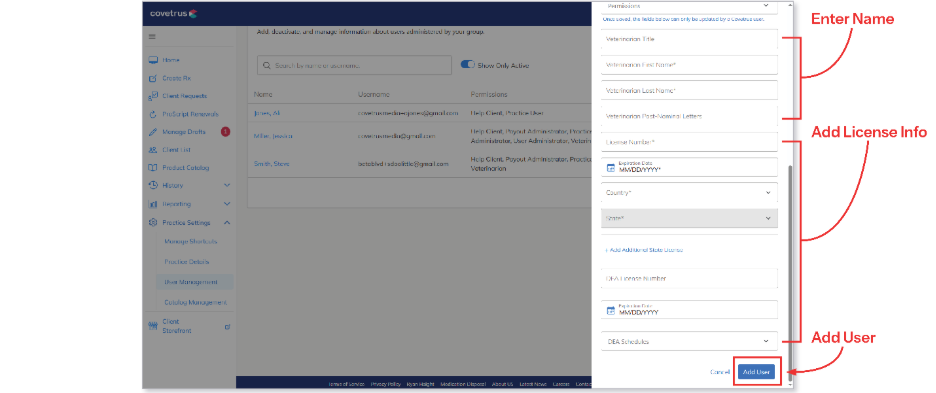Image resolution: width=936 pixels, height=393 pixels.
Task: Click the Reporting bar chart icon
Action: tap(153, 204)
